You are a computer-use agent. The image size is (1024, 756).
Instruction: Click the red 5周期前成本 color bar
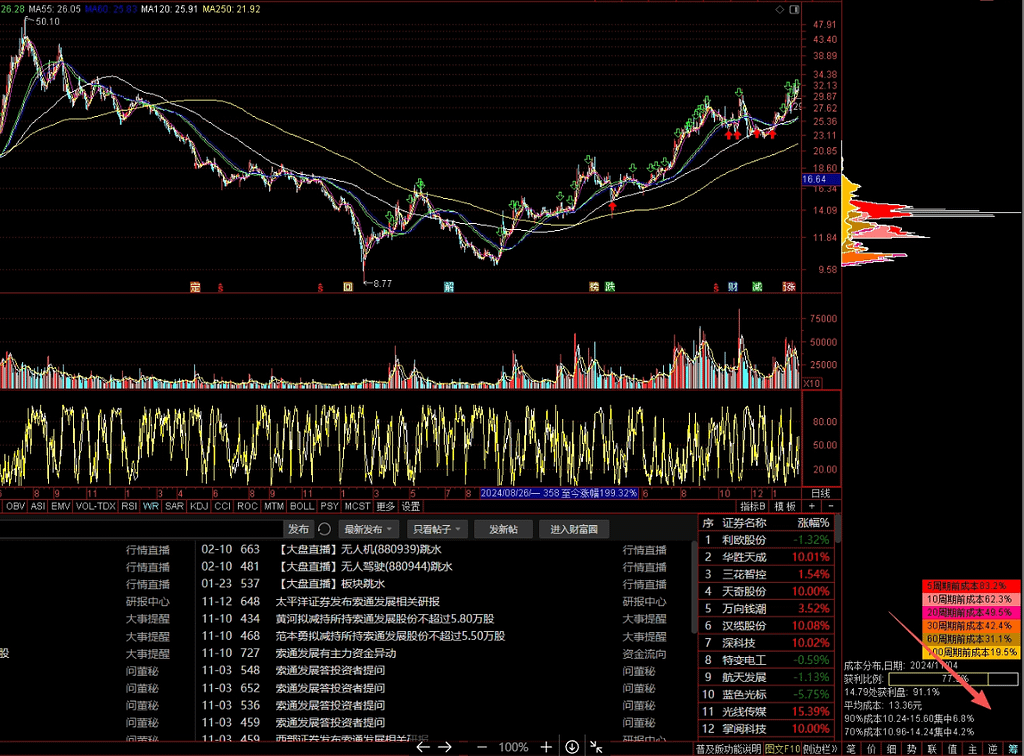[970, 585]
